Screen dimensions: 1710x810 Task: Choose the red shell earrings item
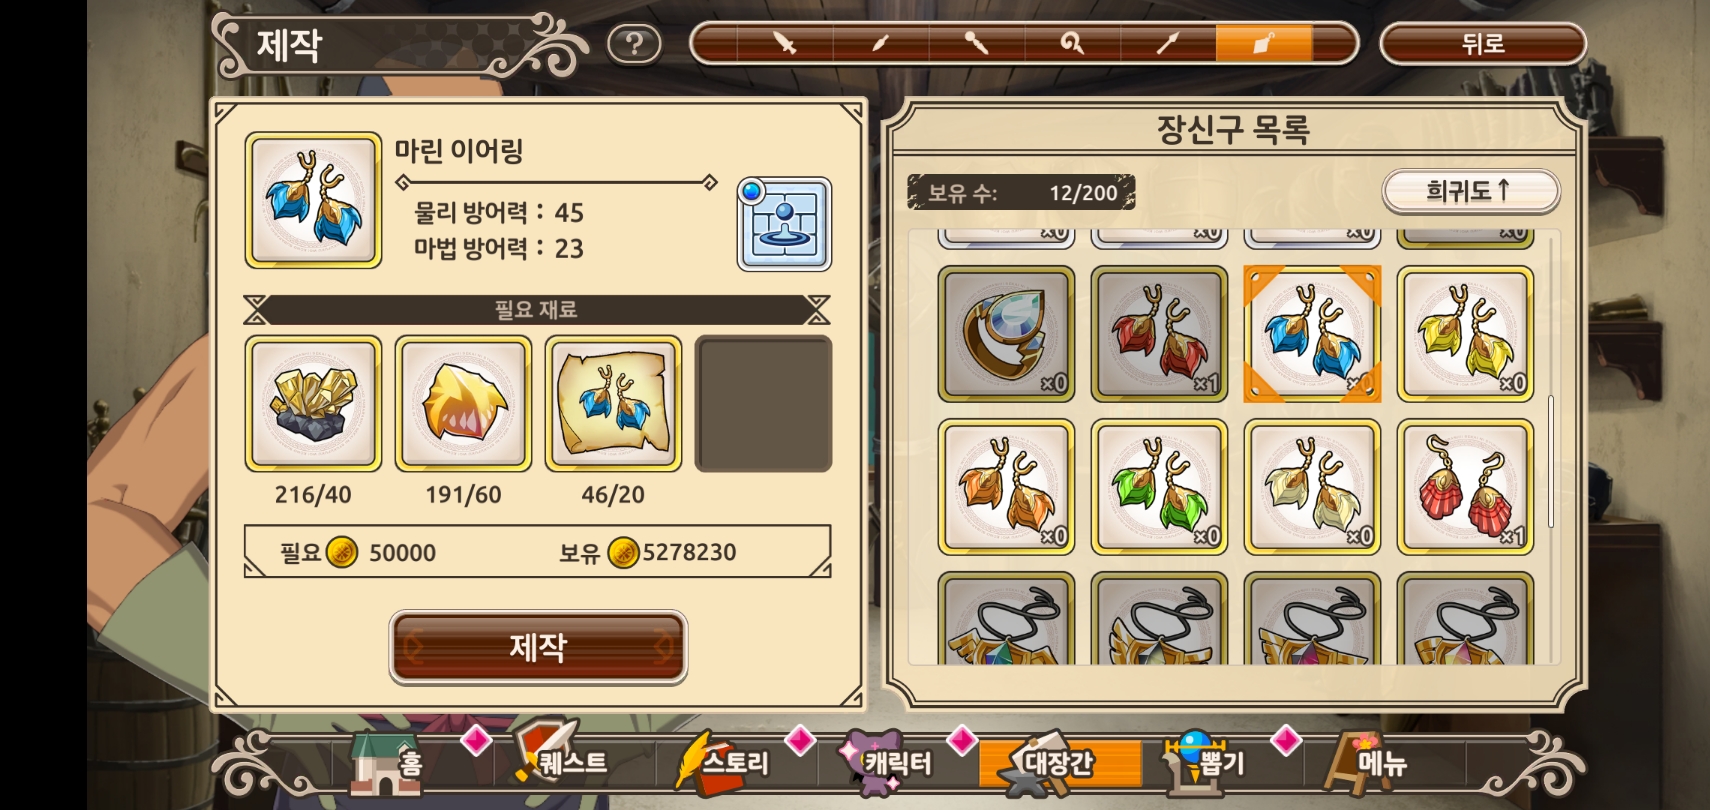click(1465, 487)
